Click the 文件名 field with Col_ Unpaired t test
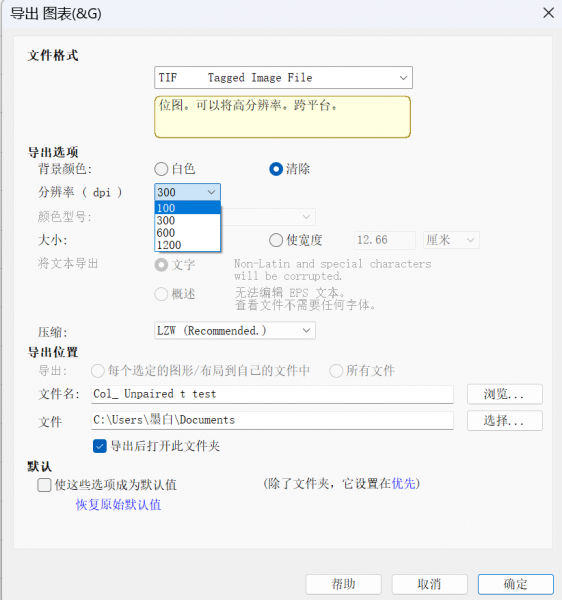The image size is (562, 600). tap(272, 394)
